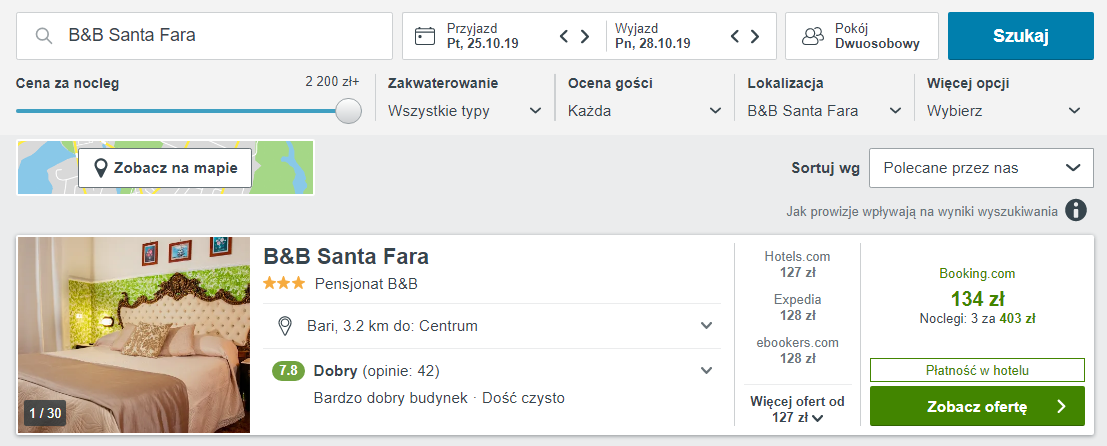Go to previous check-in date arrow

click(x=564, y=37)
